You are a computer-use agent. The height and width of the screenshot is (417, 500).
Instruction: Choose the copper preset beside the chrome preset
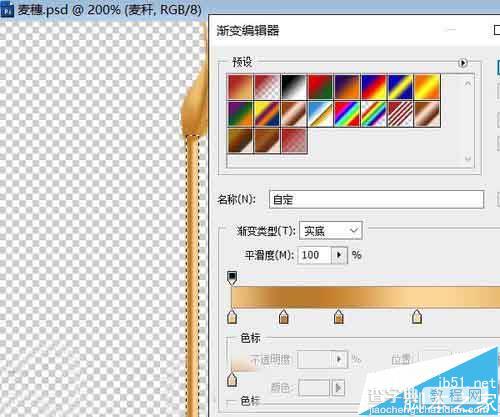click(x=294, y=114)
